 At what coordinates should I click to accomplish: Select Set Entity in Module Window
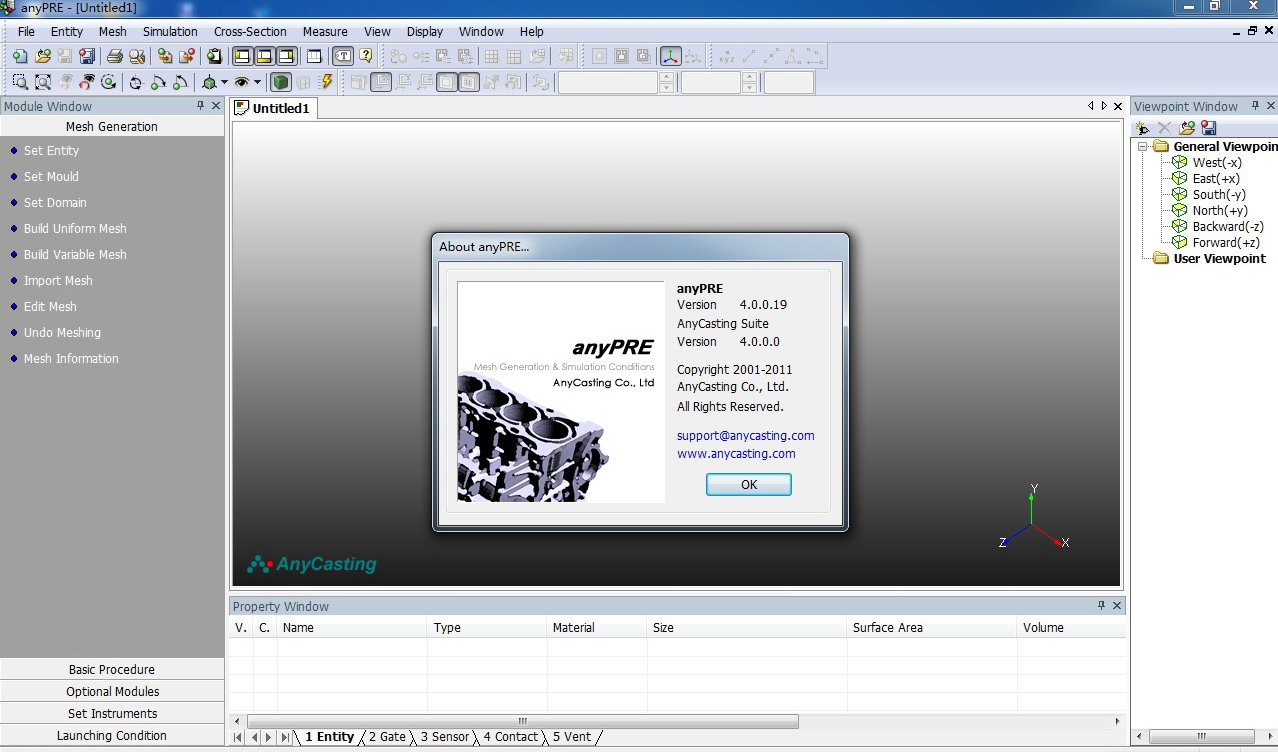click(x=51, y=151)
